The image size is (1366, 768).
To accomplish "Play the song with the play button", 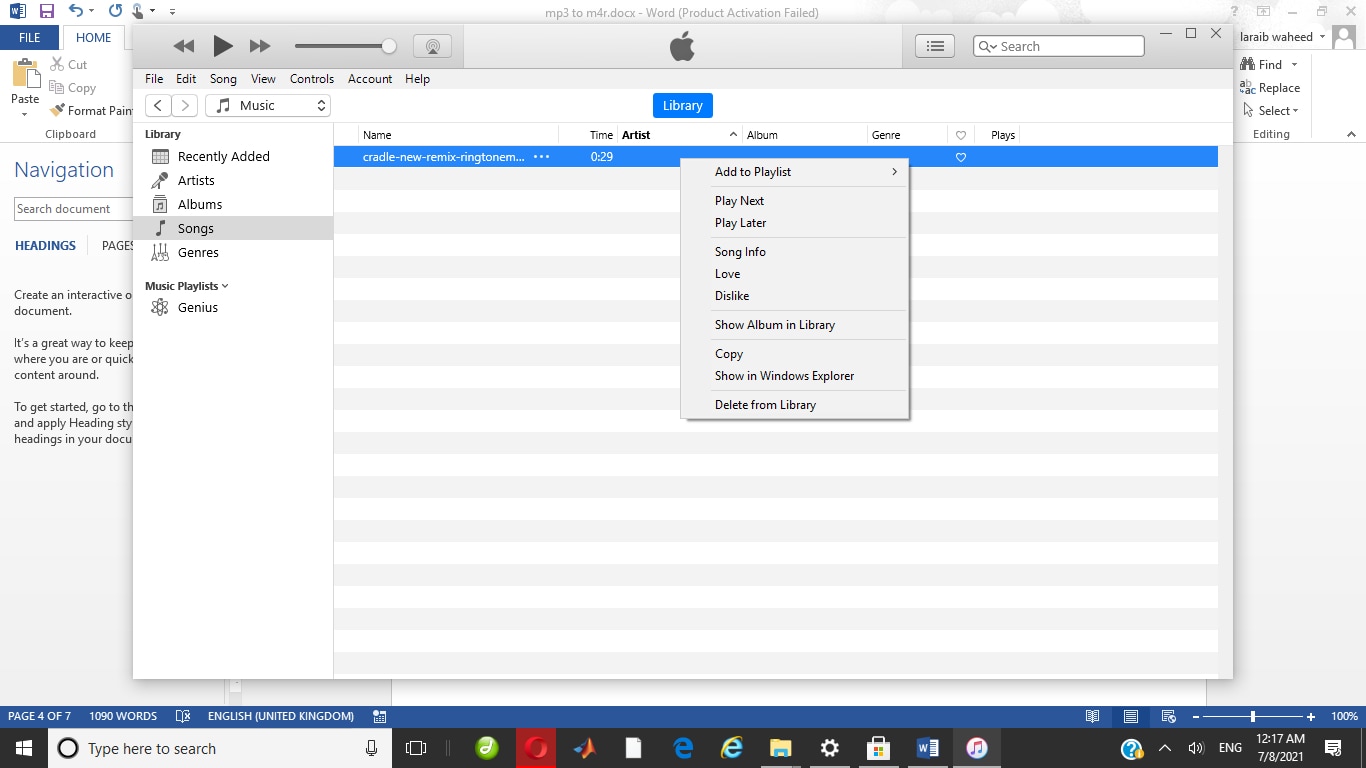I will 223,46.
